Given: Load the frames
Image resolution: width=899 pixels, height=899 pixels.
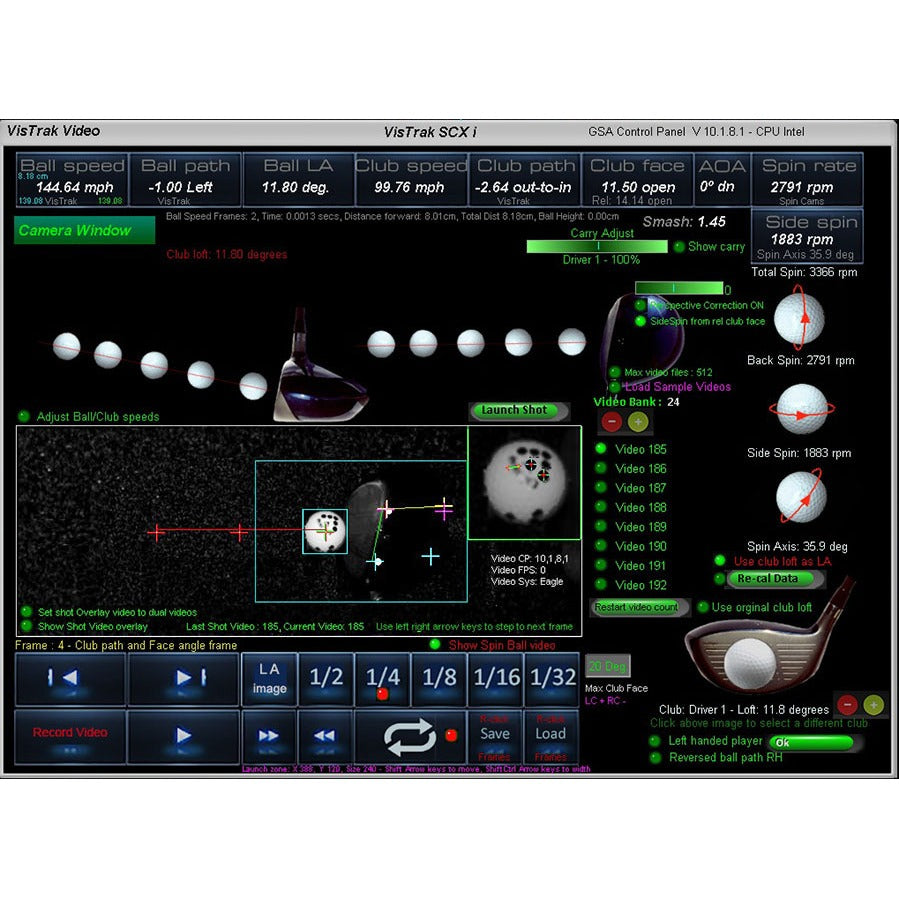Looking at the screenshot, I should point(550,736).
